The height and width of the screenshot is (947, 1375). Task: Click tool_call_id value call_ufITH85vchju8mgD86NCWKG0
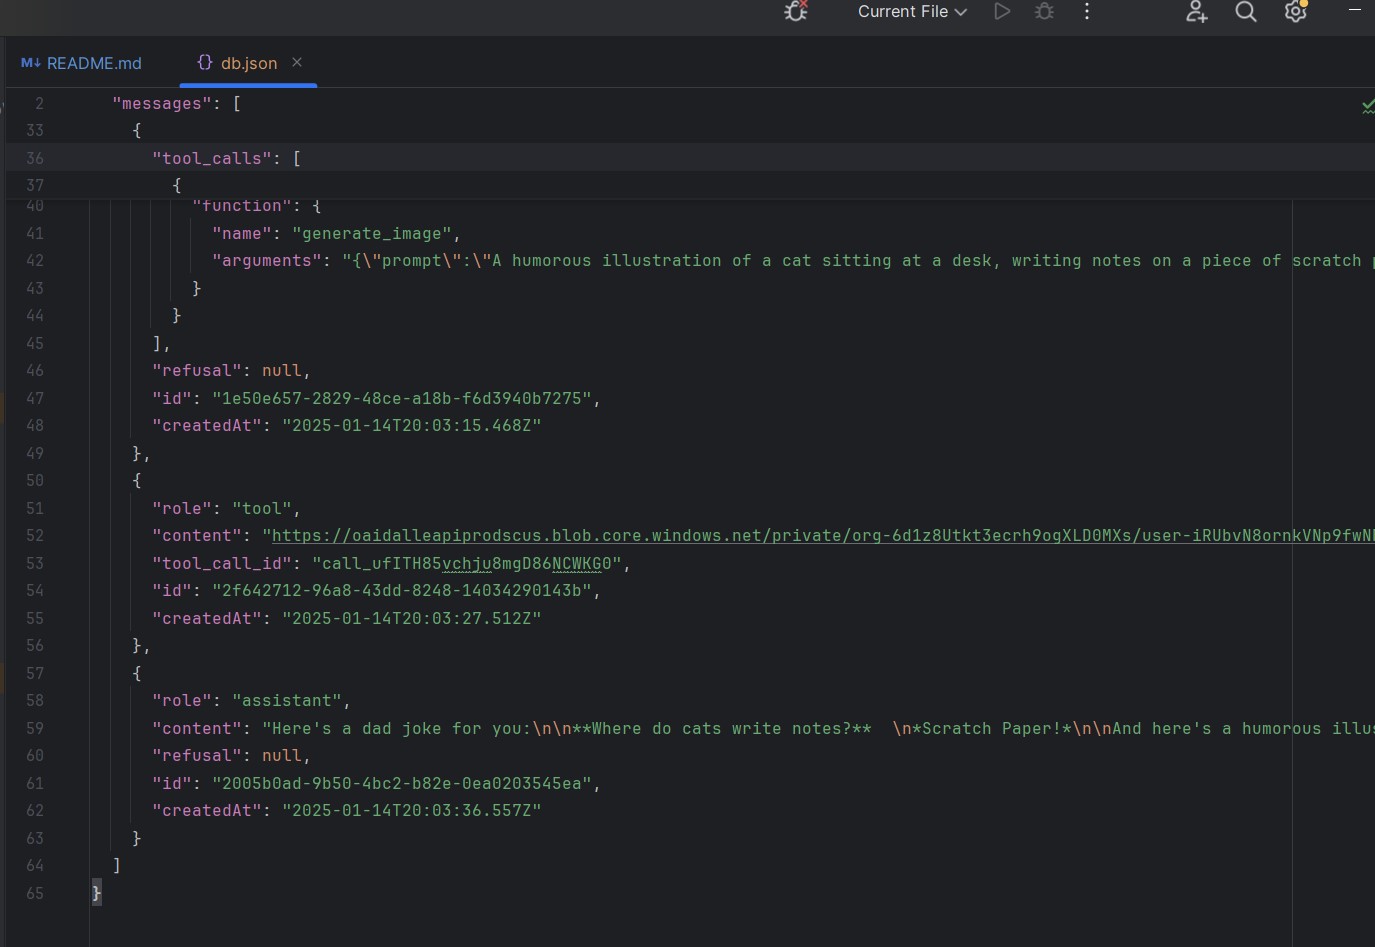click(467, 564)
